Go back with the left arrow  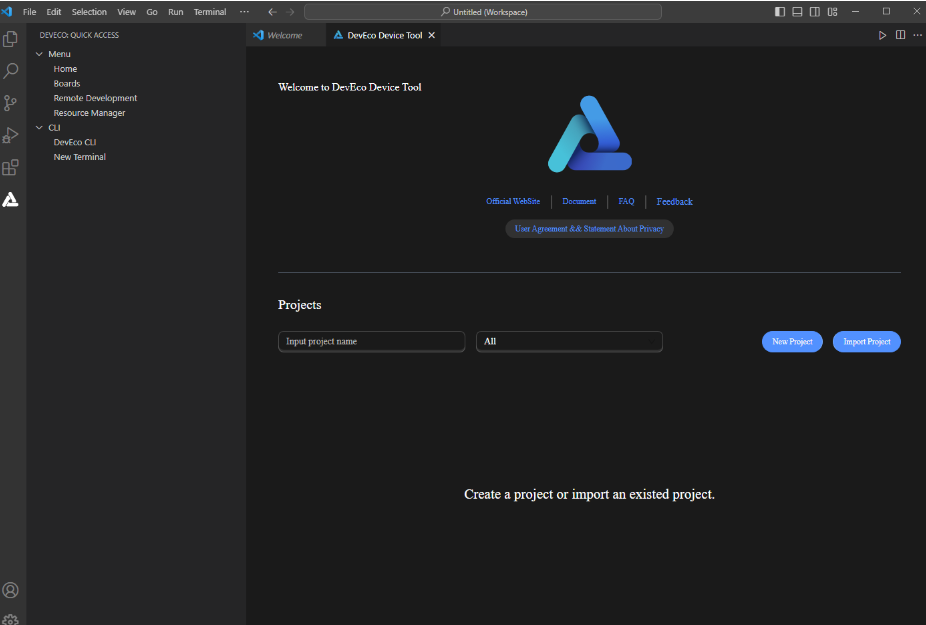272,12
